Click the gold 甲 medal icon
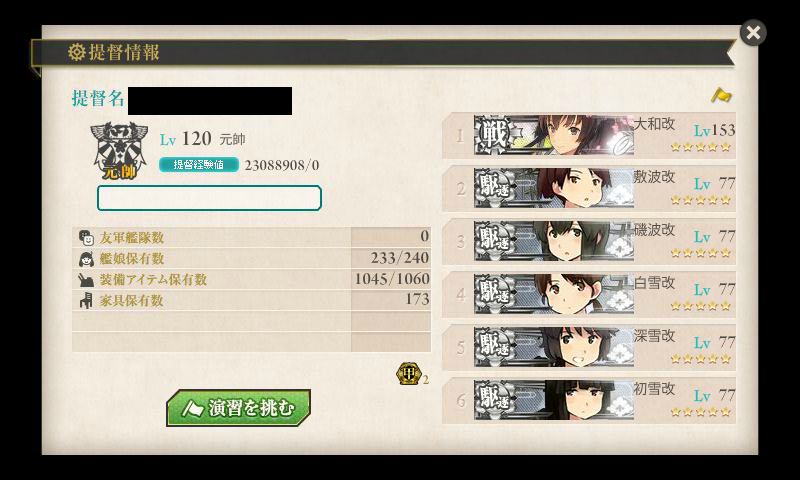The height and width of the screenshot is (480, 800). point(409,373)
